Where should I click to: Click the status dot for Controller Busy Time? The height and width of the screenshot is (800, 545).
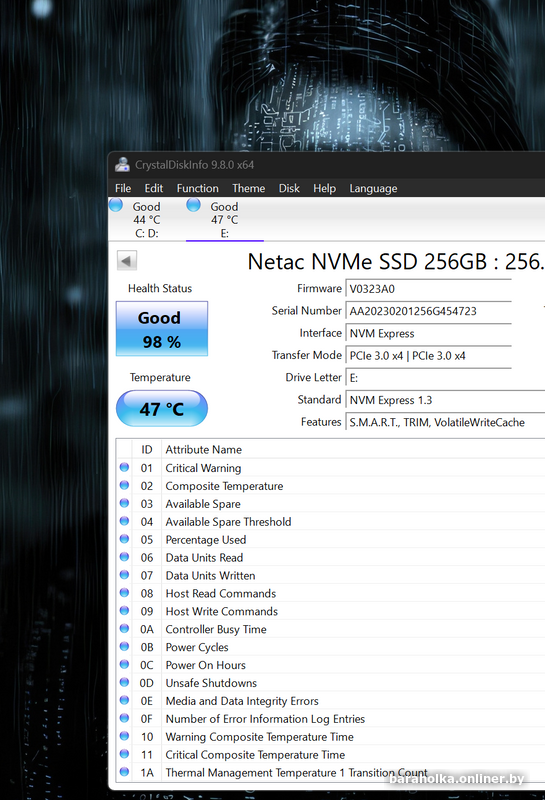[x=124, y=629]
